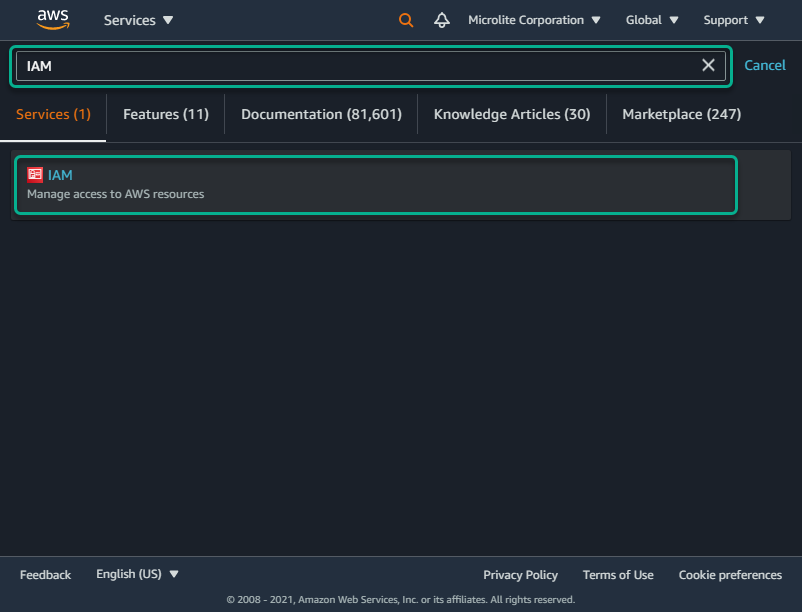This screenshot has height=612, width=802.
Task: Change language via English (US) dropdown
Action: coord(137,574)
